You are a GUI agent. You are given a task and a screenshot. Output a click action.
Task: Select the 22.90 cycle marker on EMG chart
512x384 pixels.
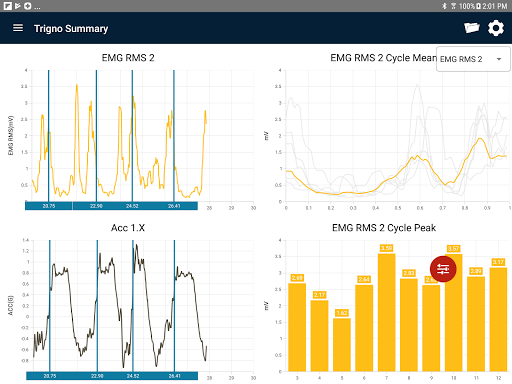click(x=96, y=206)
